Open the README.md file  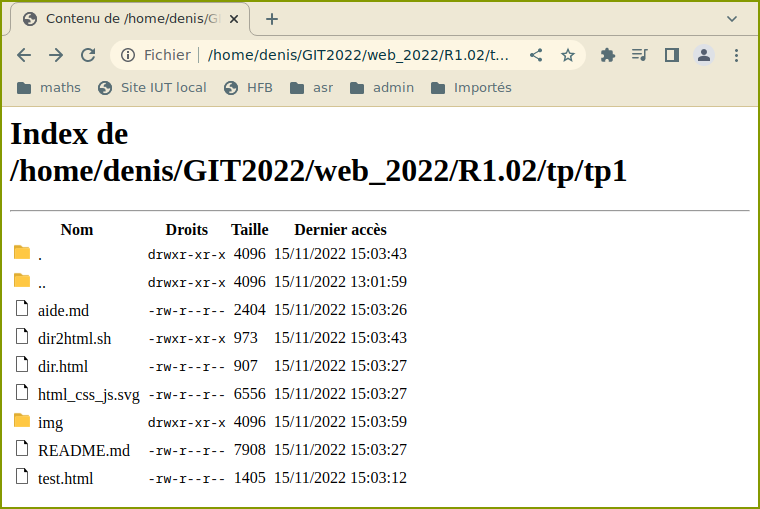pyautogui.click(x=84, y=450)
